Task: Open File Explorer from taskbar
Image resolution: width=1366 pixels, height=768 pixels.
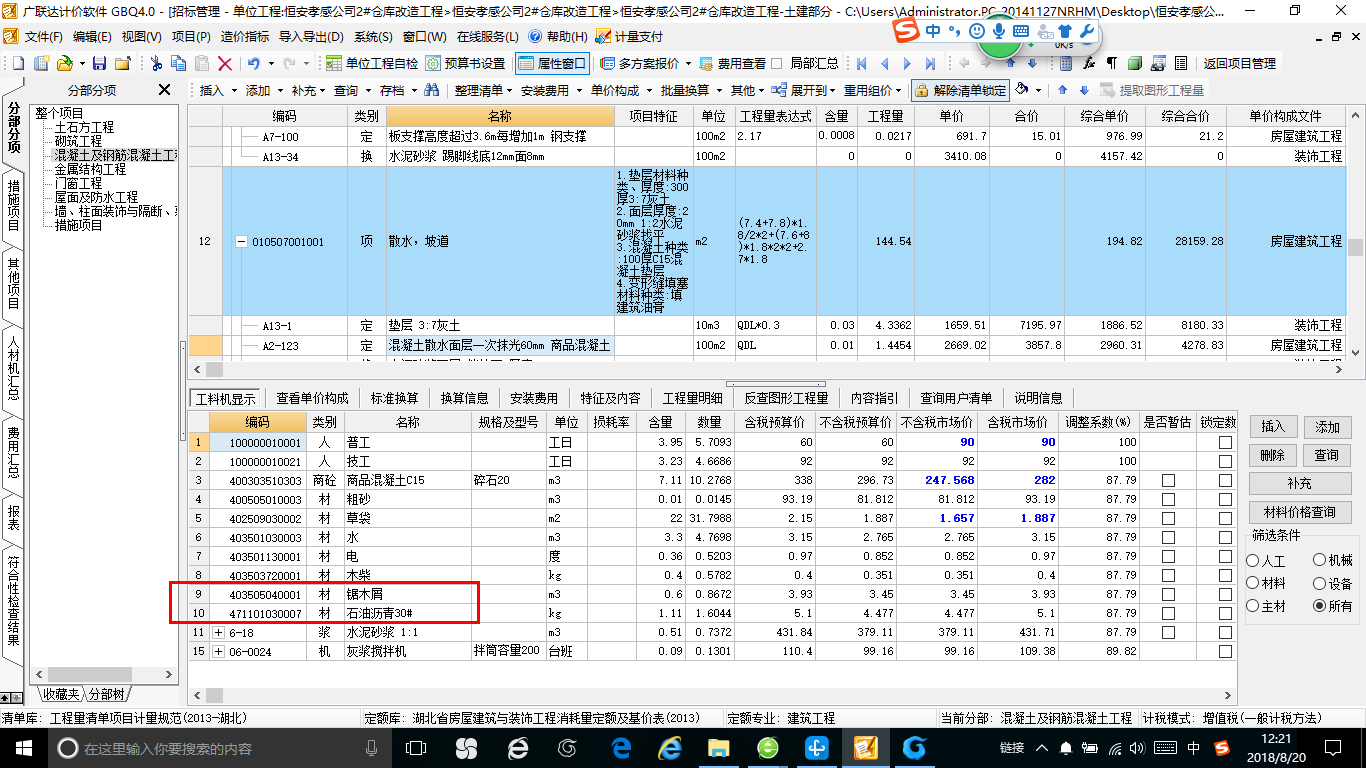Action: click(719, 747)
